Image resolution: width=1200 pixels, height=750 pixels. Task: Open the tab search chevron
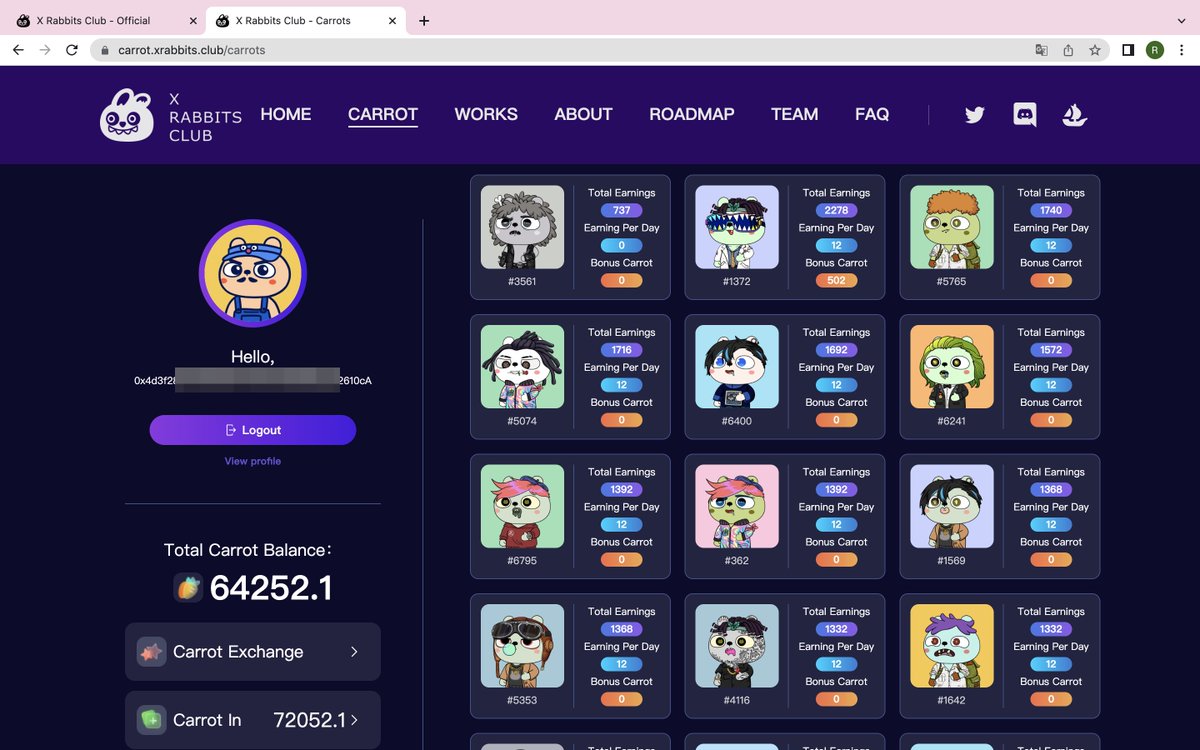[1181, 20]
